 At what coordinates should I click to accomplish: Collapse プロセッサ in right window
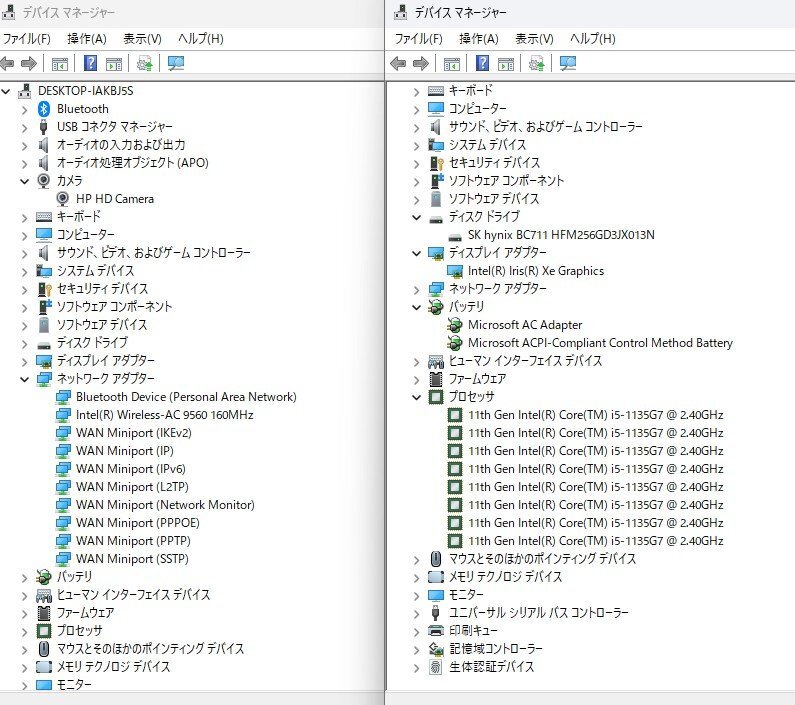coord(416,397)
